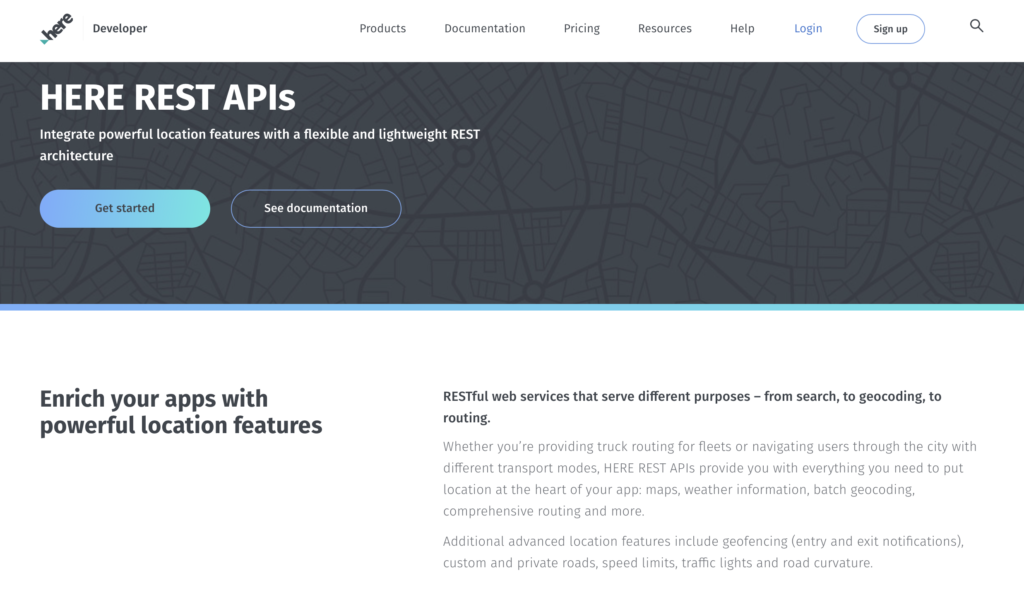Click the Get started button

125,208
